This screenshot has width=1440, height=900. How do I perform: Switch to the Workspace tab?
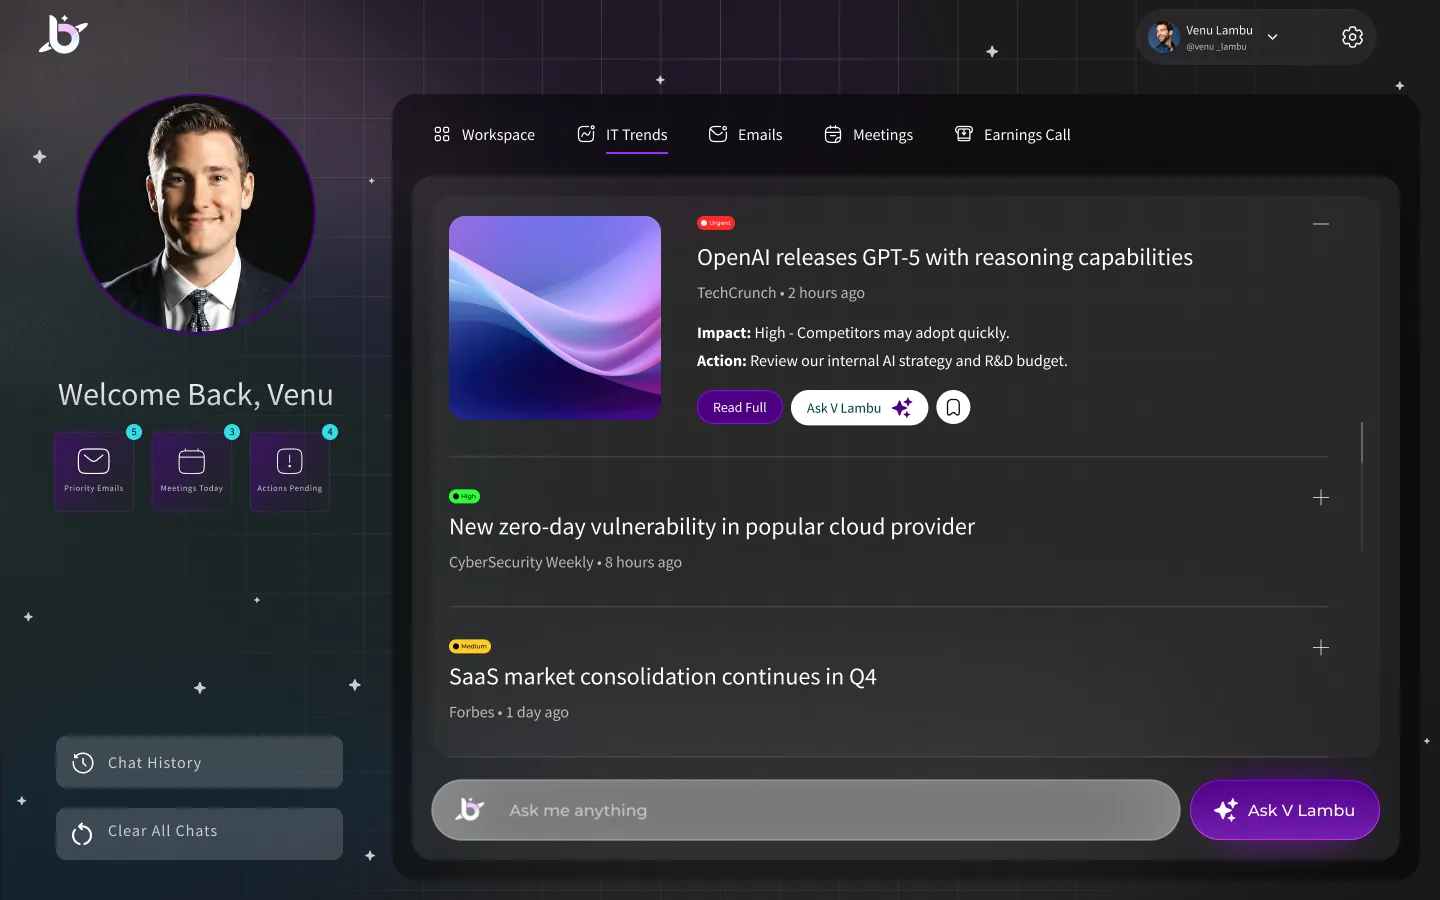pos(484,135)
